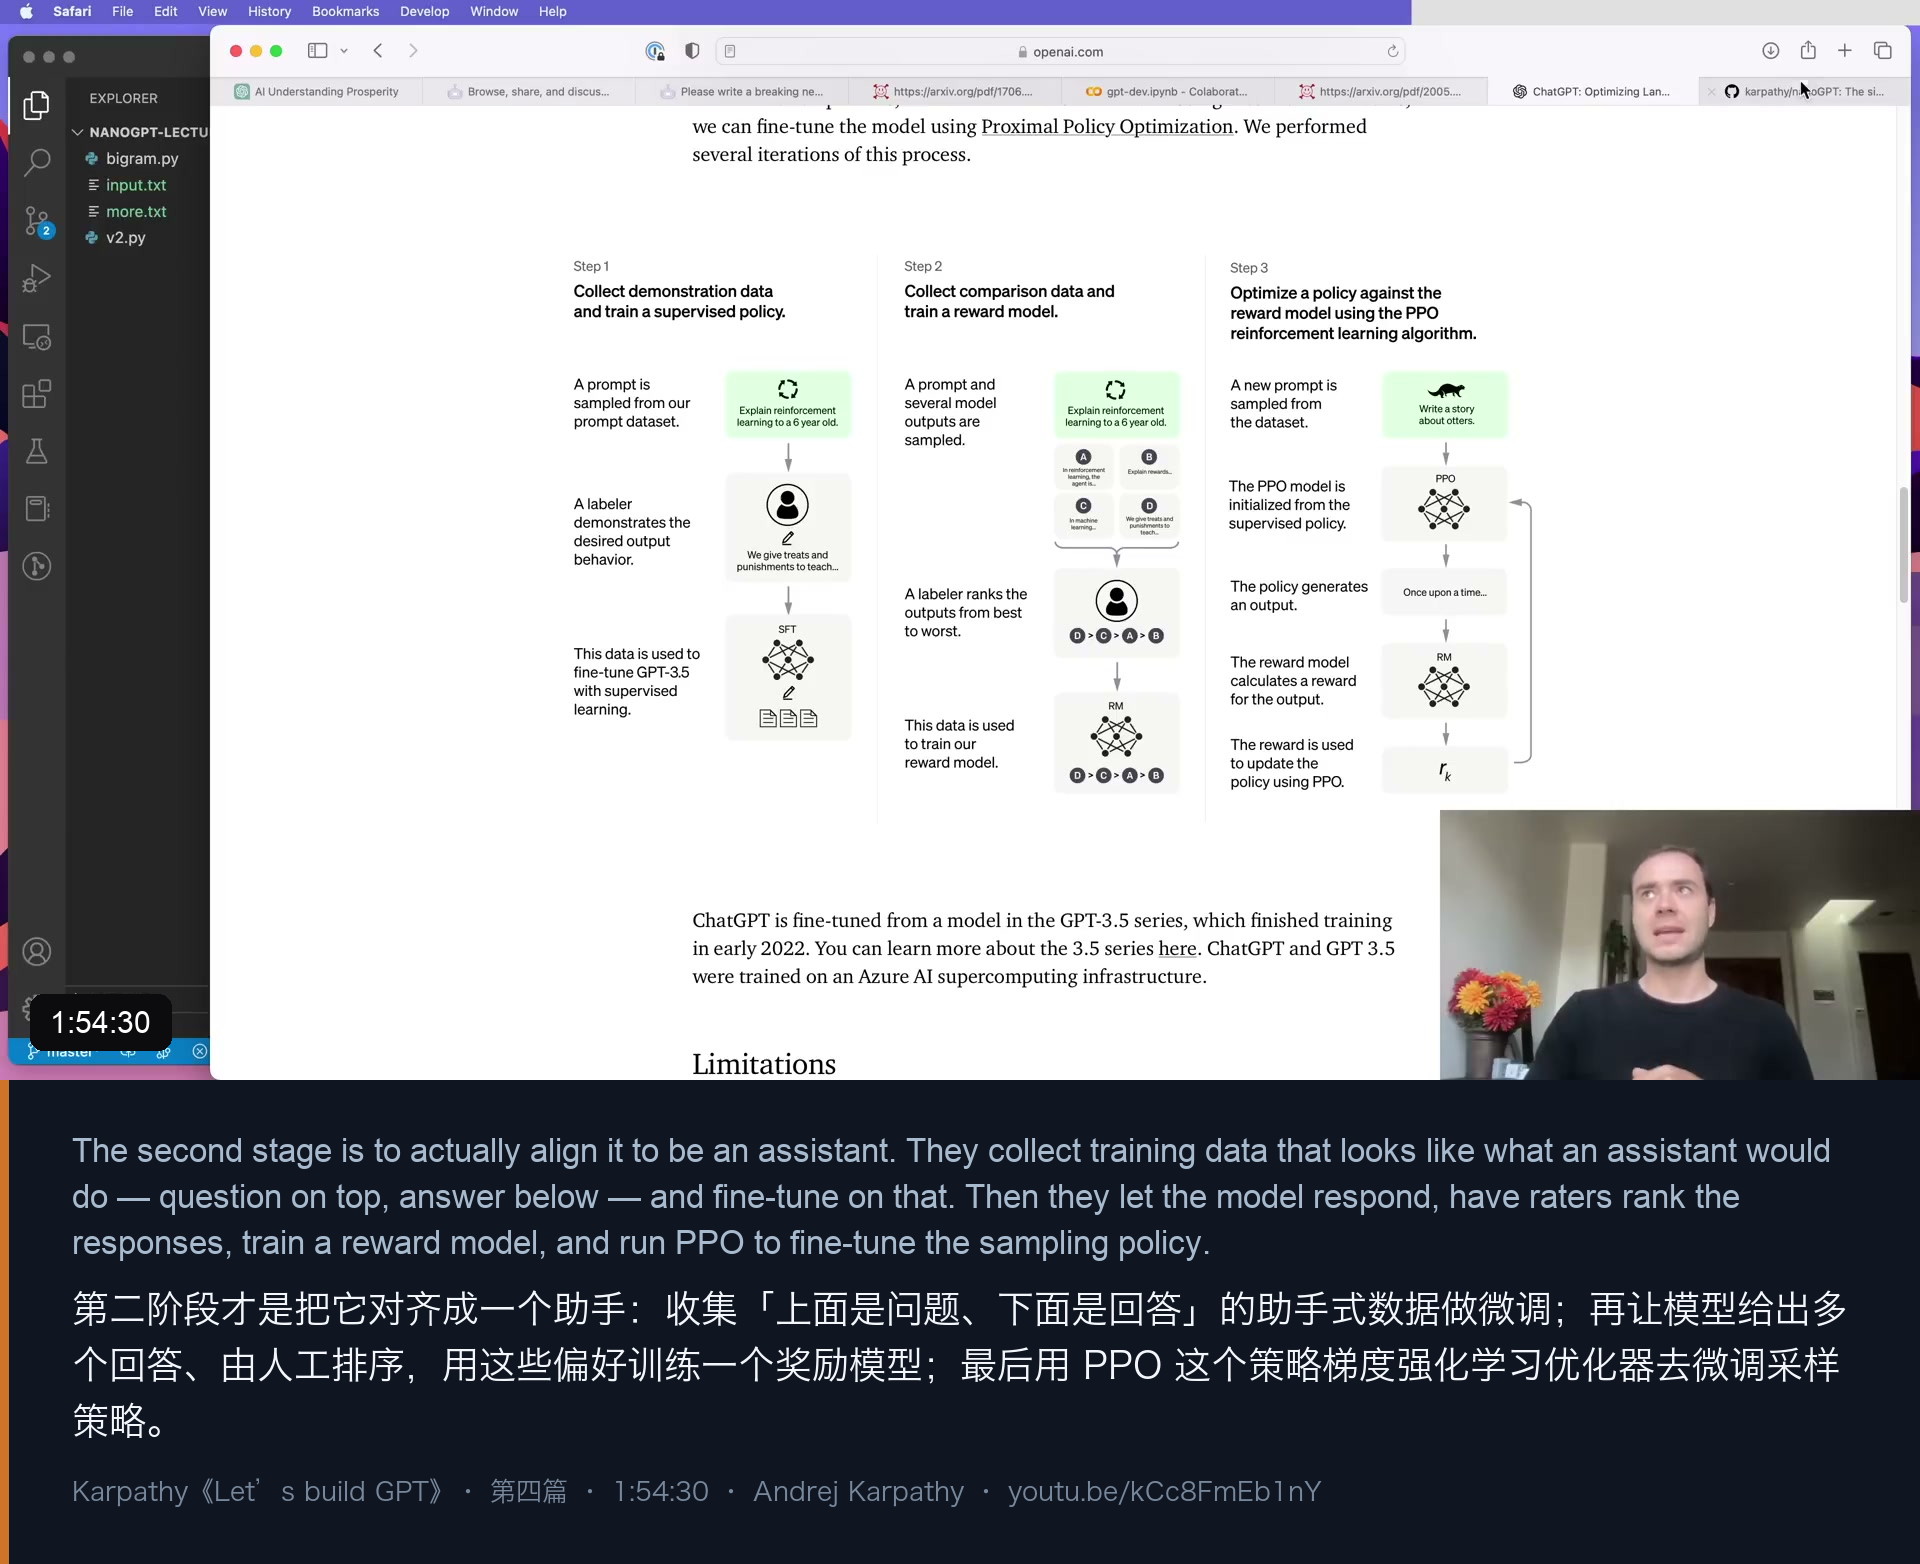Click the Safari page vertical scrollbar
Viewport: 1920px width, 1564px height.
click(x=1903, y=545)
